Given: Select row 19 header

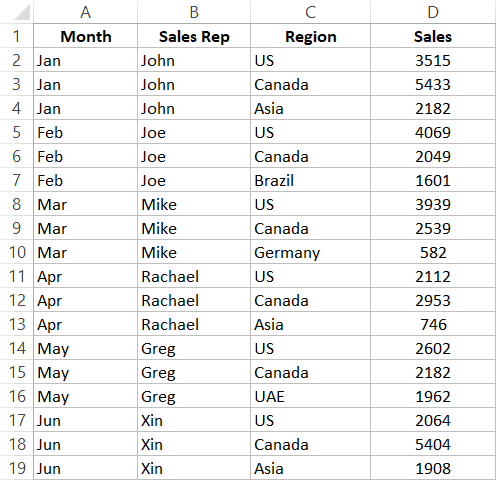Looking at the screenshot, I should click(x=17, y=468).
